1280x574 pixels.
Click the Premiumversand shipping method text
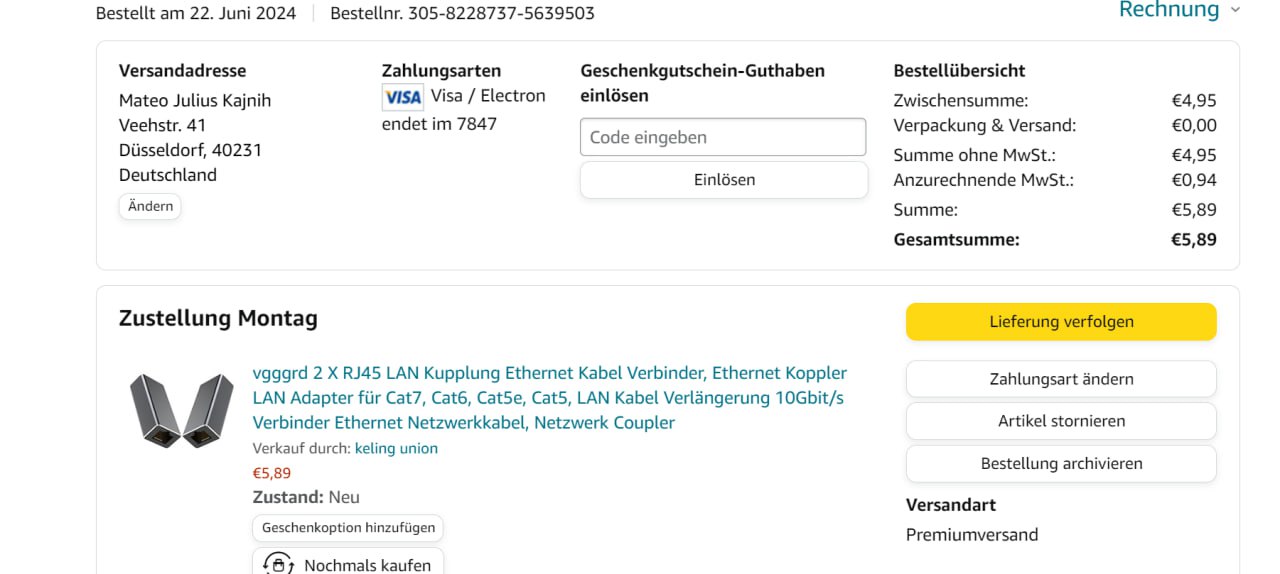coord(971,535)
